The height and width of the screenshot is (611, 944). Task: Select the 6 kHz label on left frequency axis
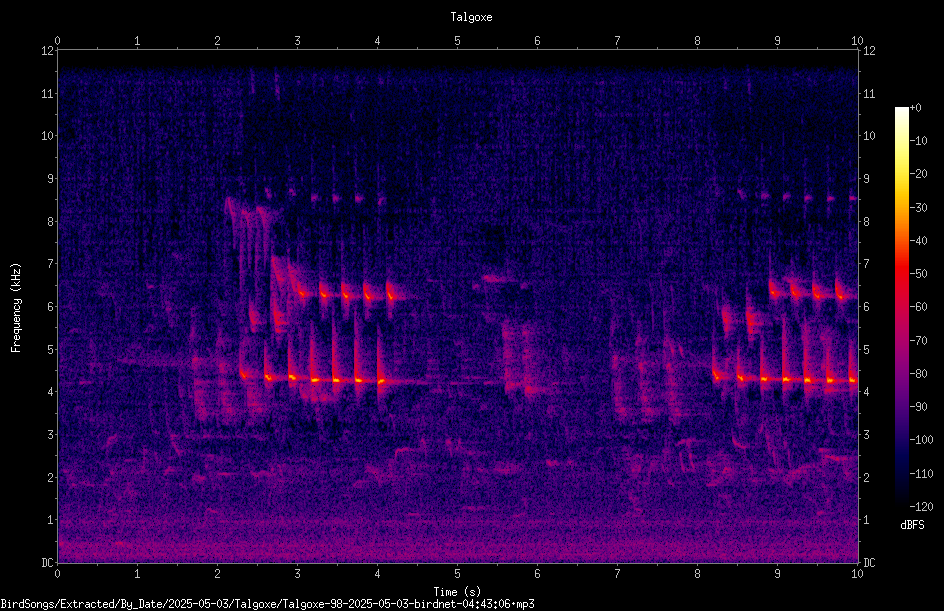tap(49, 306)
